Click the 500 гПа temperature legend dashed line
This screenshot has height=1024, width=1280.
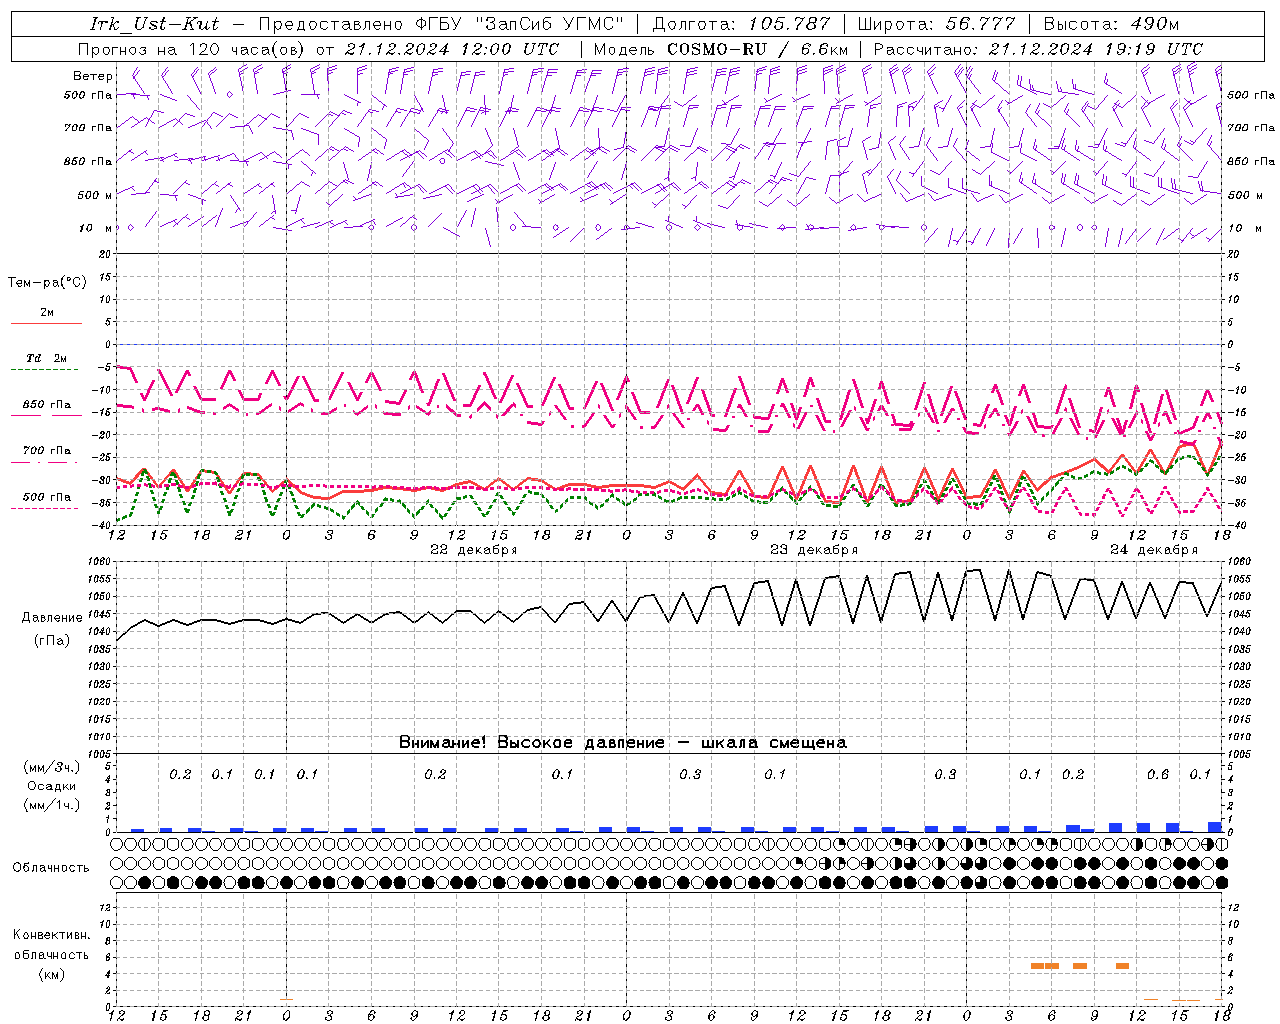pyautogui.click(x=44, y=508)
